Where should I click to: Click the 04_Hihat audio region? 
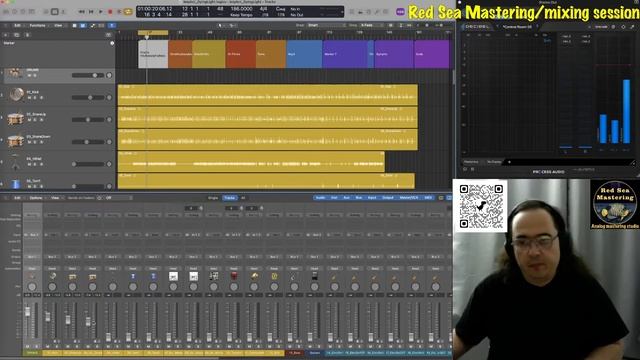coord(251,161)
